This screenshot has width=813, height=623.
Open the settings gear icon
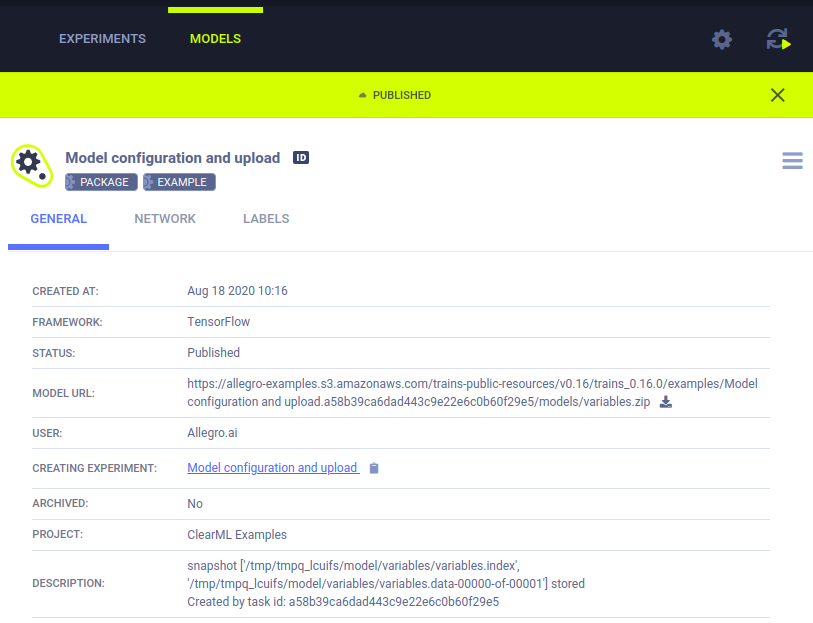click(x=721, y=39)
